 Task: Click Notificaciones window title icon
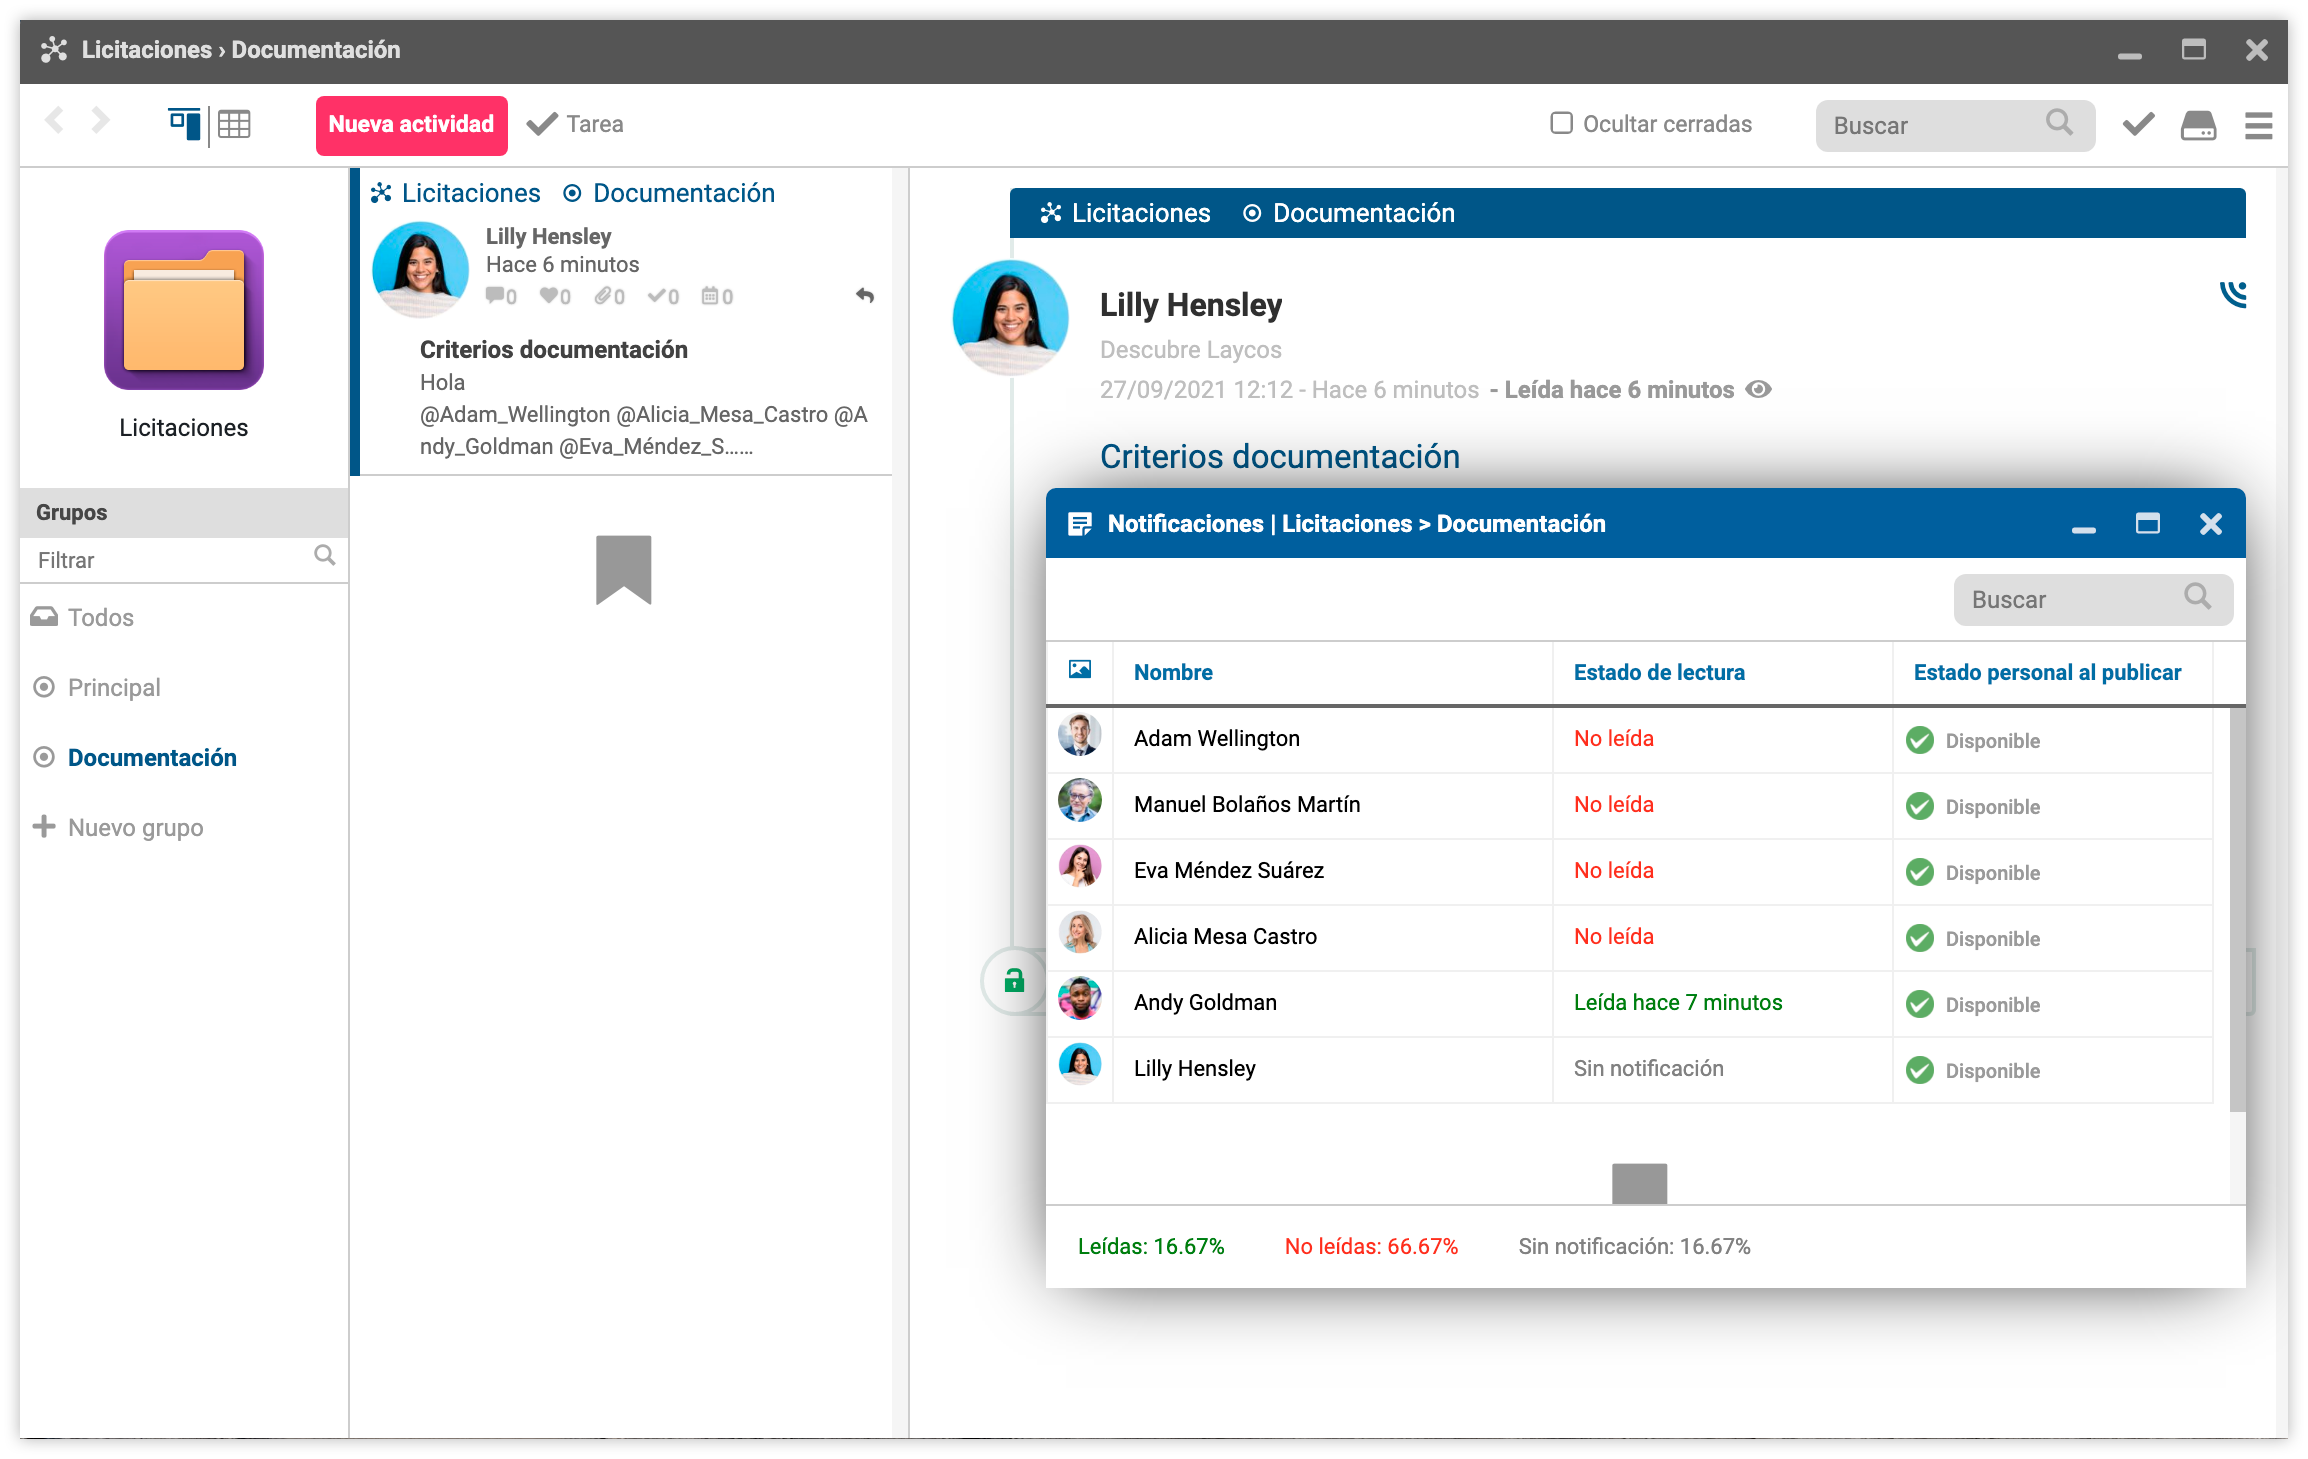click(1079, 523)
